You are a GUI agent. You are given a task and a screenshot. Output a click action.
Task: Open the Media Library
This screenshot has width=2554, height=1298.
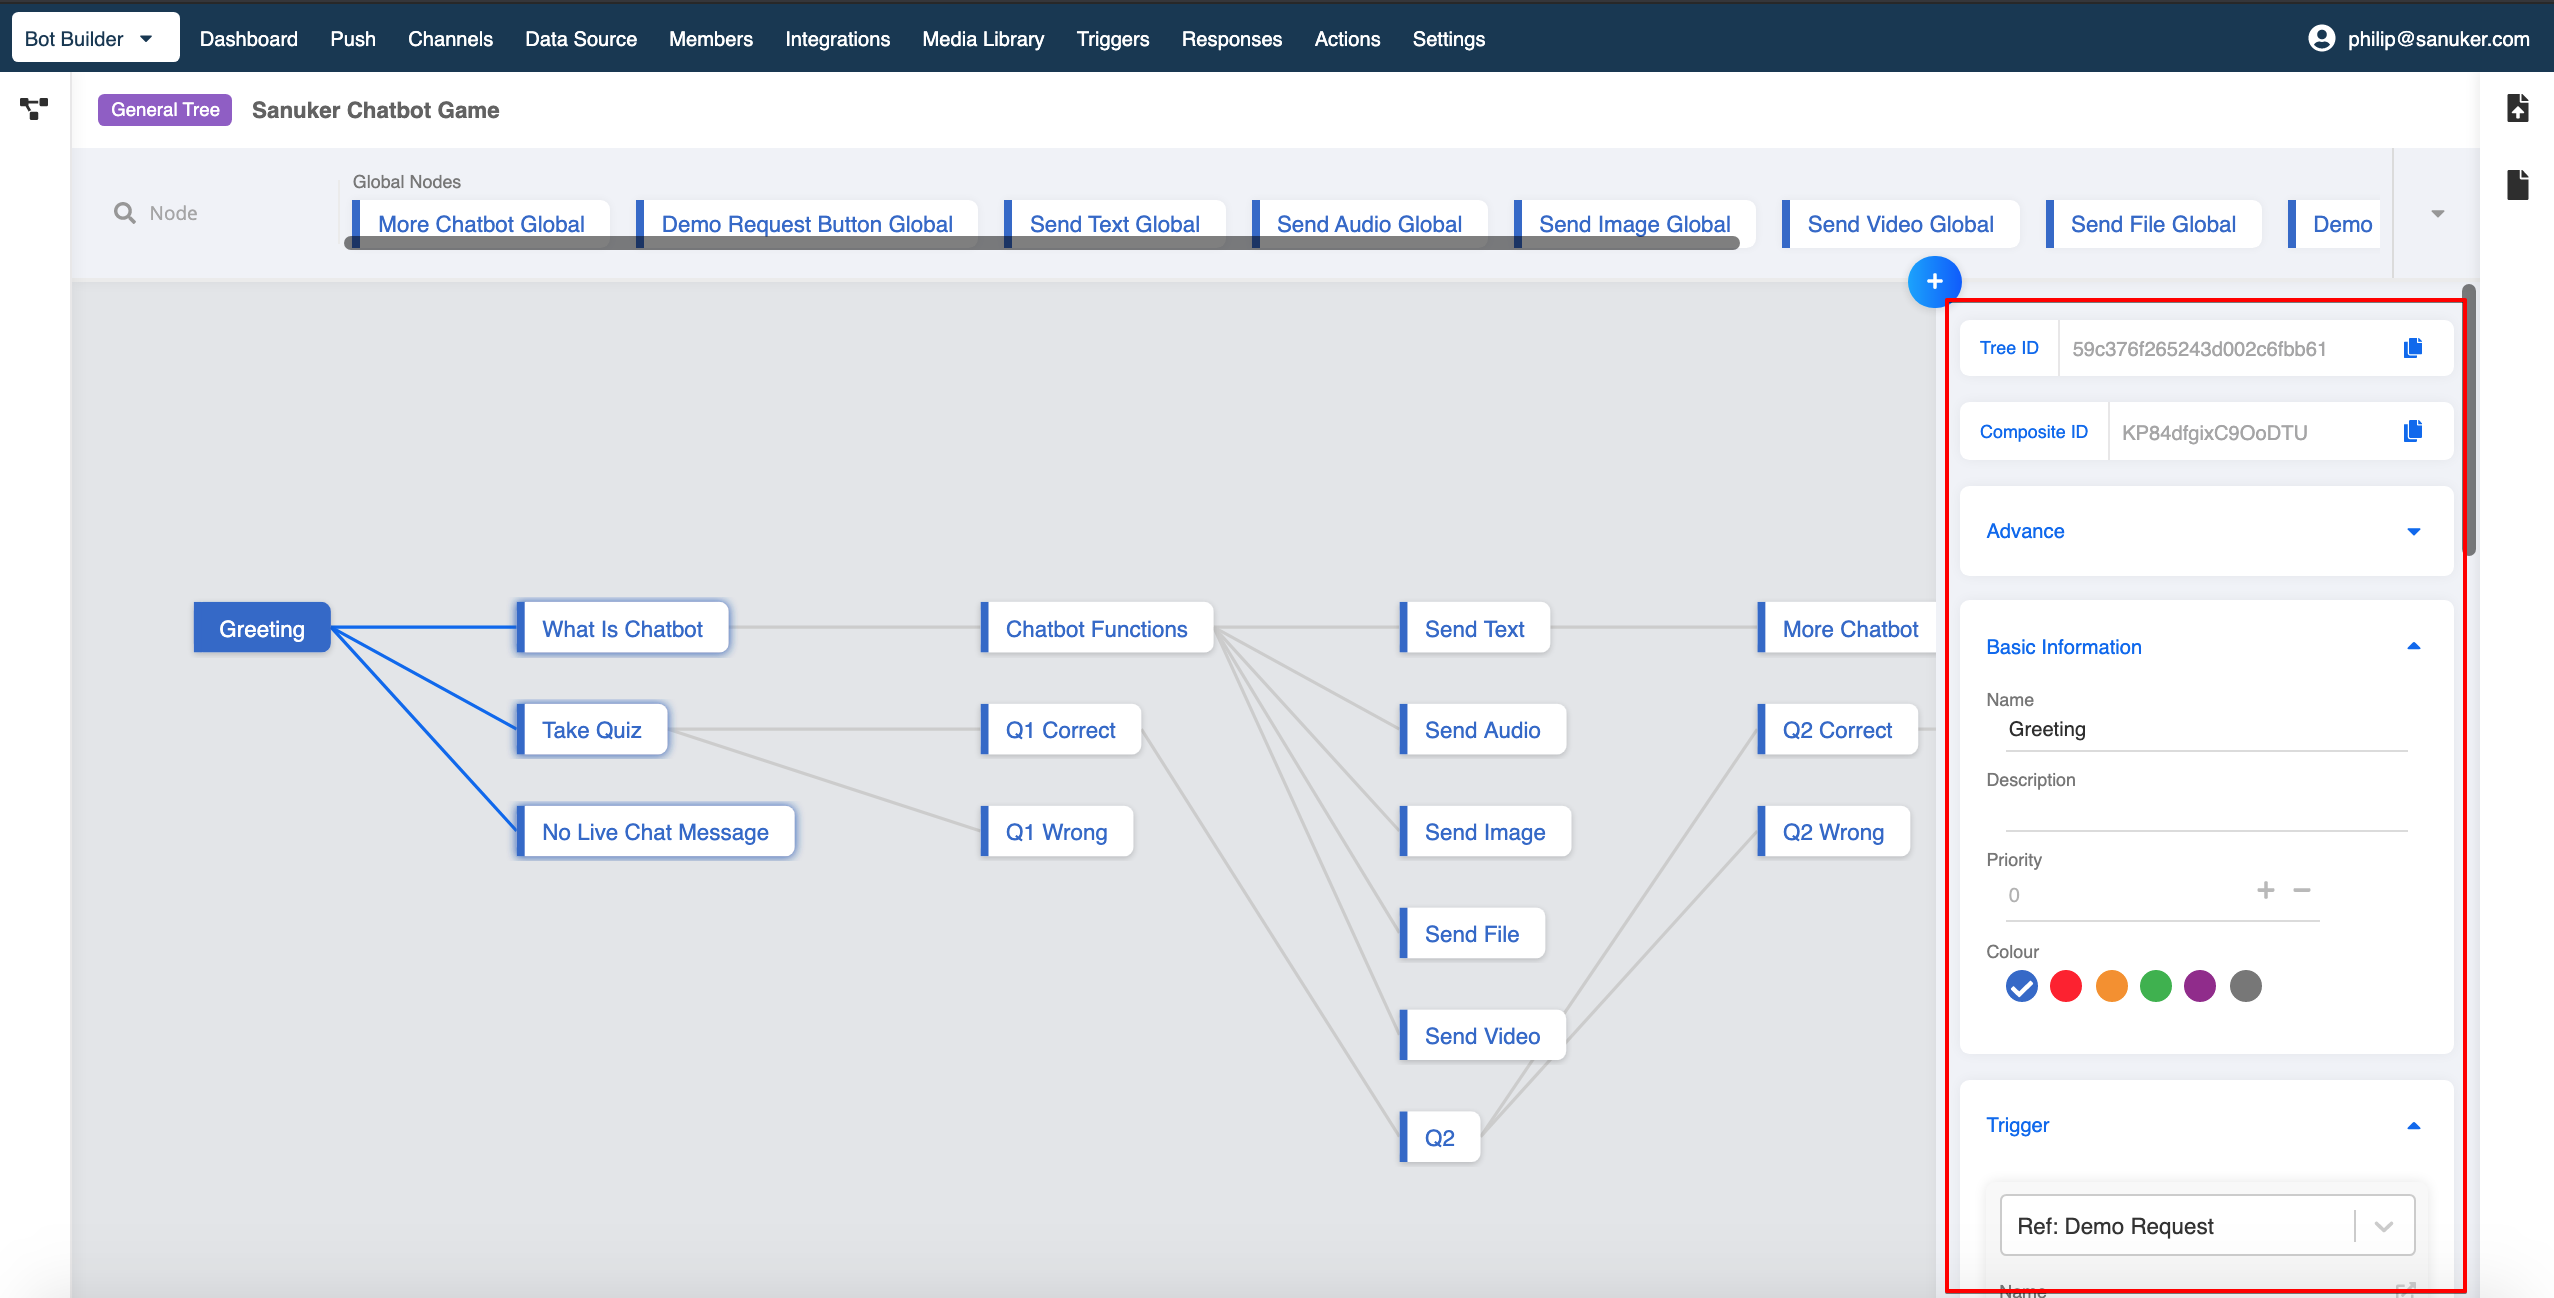pos(983,38)
